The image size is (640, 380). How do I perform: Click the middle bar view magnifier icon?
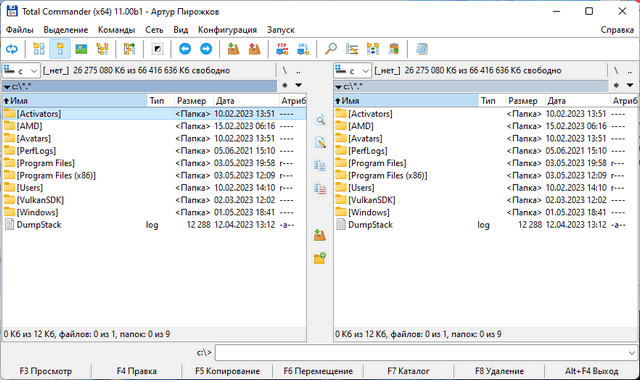320,120
